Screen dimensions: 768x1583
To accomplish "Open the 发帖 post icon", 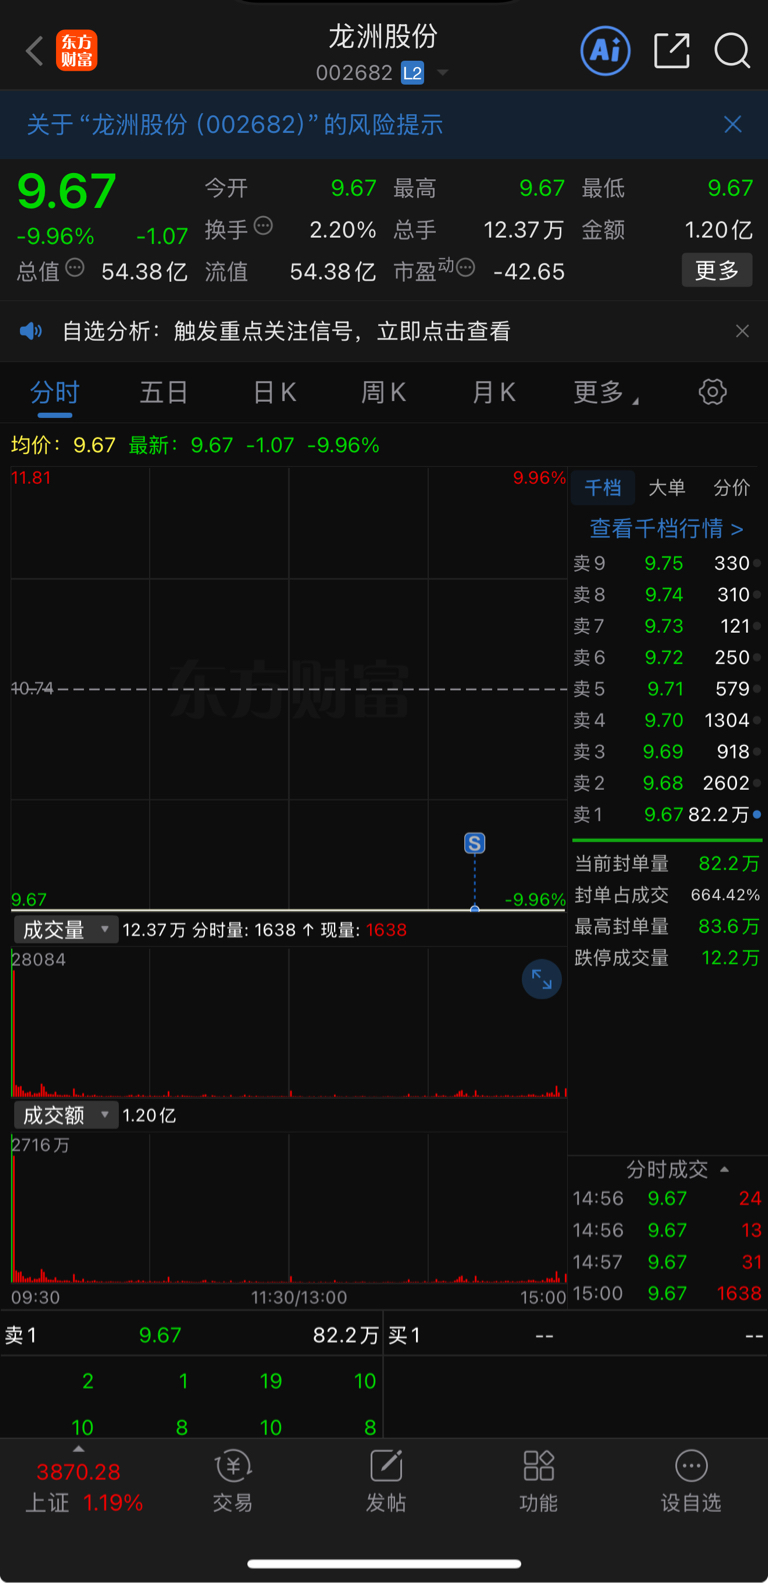I will coord(386,1480).
